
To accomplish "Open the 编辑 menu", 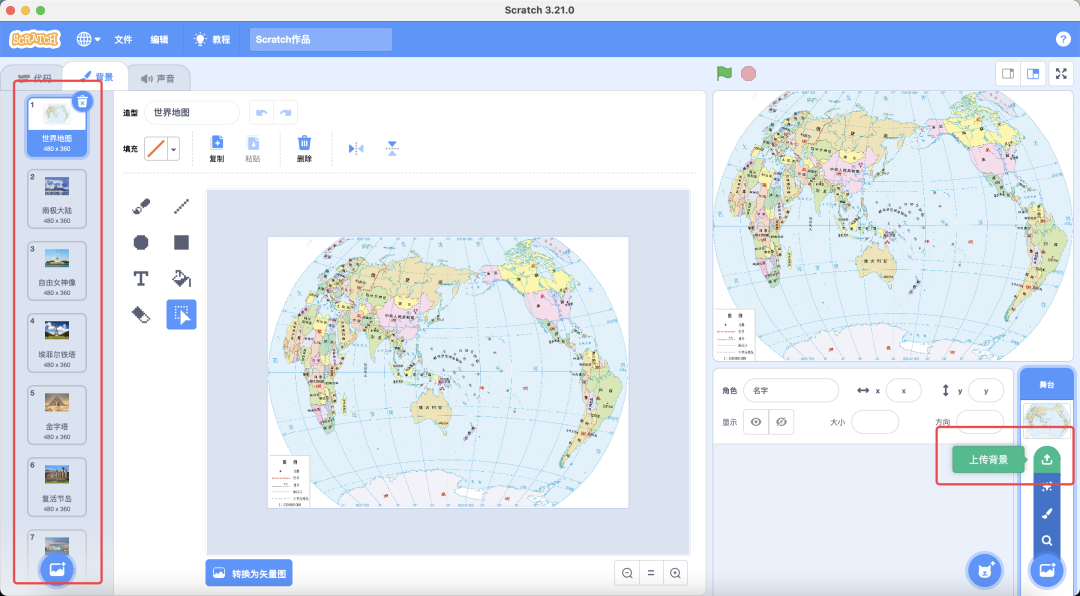I will [x=159, y=39].
